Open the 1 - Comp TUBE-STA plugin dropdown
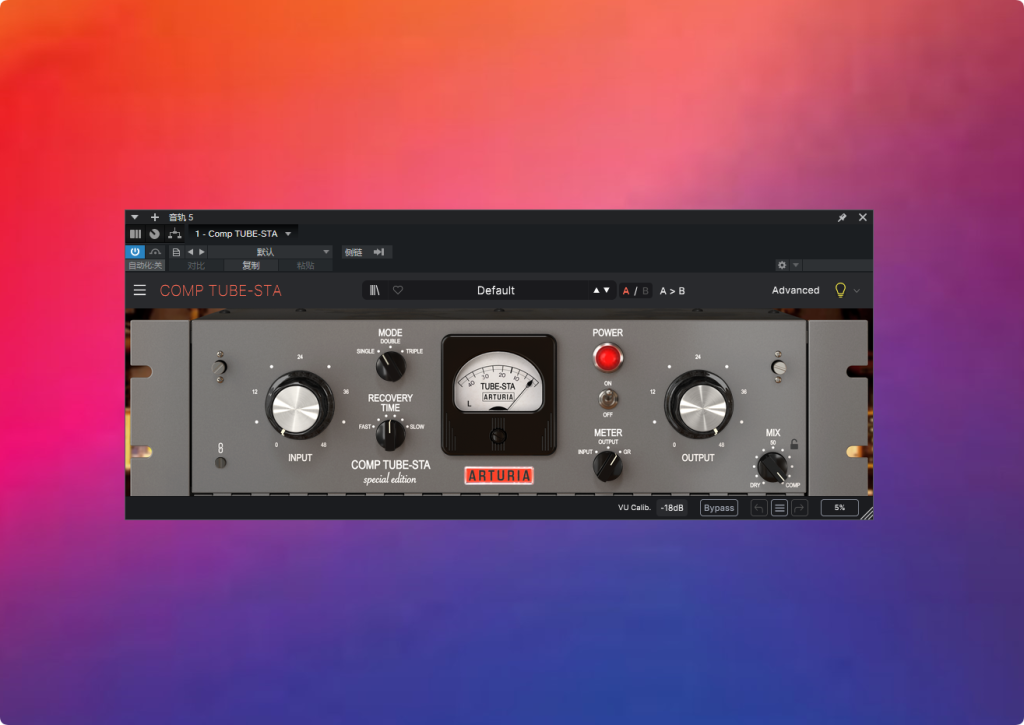This screenshot has height=725, width=1024. click(x=243, y=233)
